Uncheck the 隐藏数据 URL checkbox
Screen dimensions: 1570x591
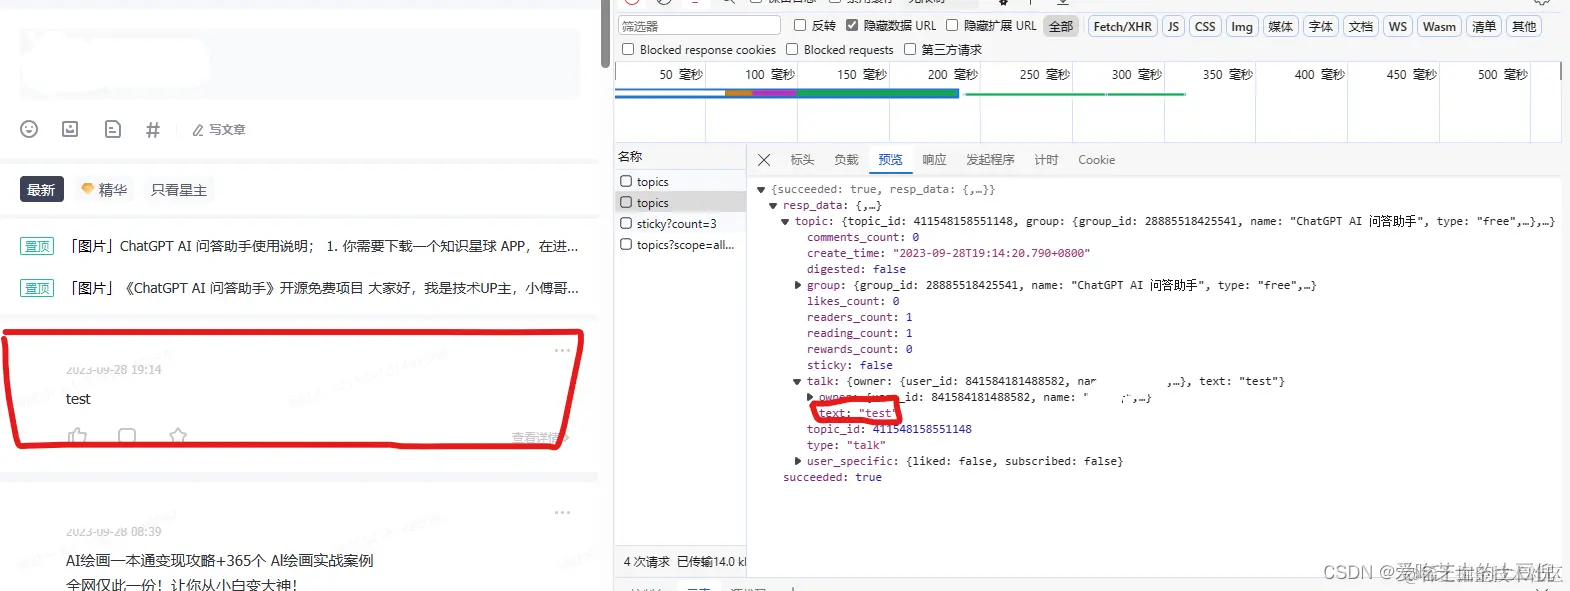point(852,25)
